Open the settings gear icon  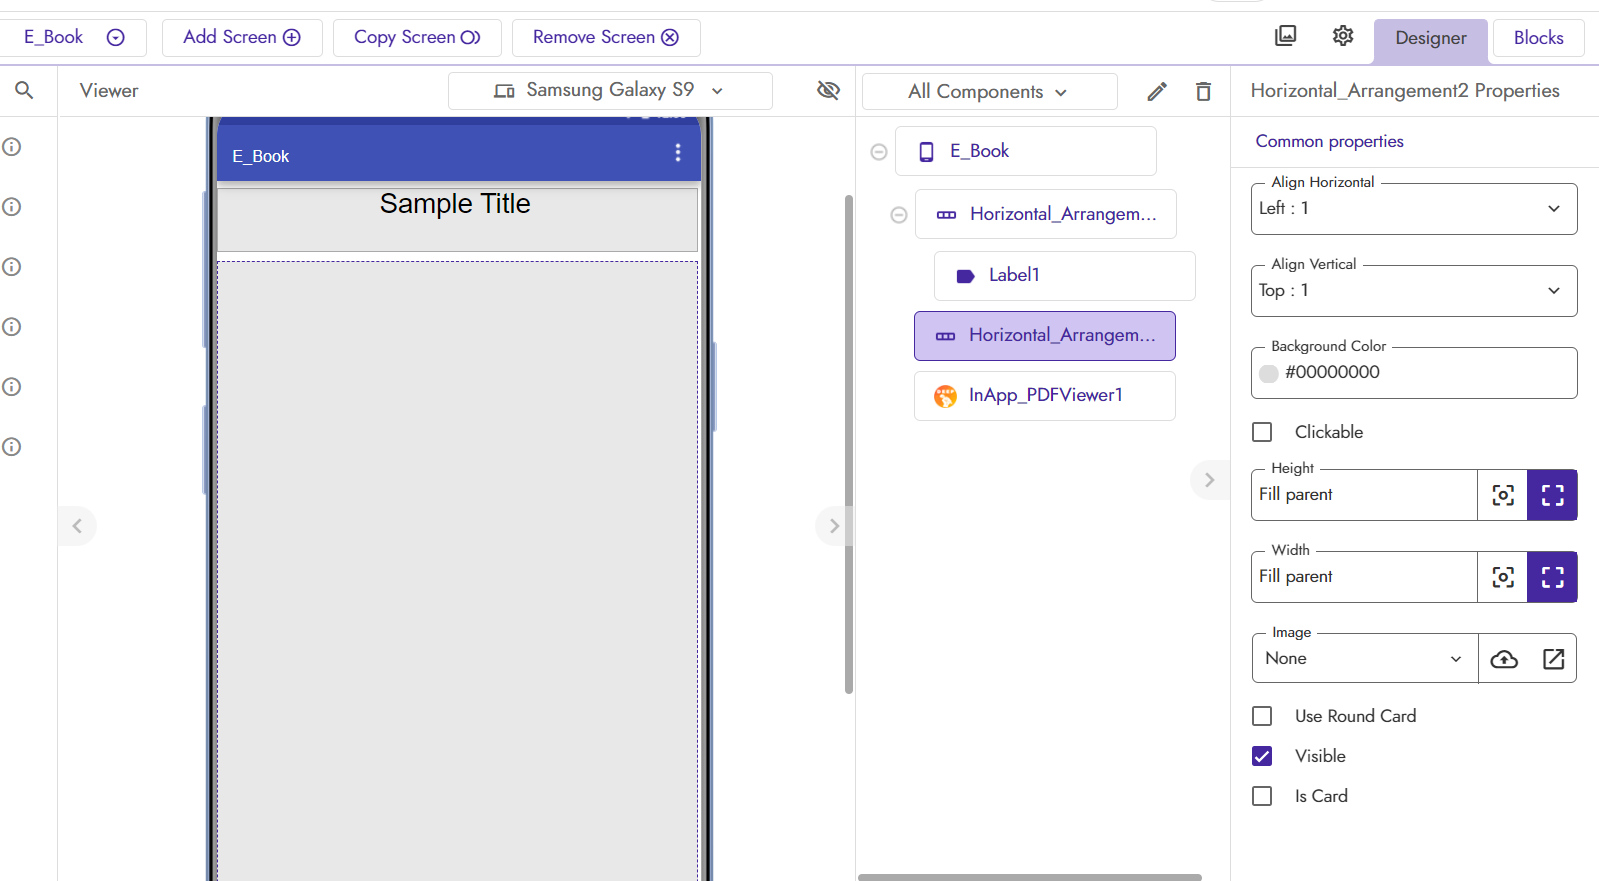pos(1343,36)
